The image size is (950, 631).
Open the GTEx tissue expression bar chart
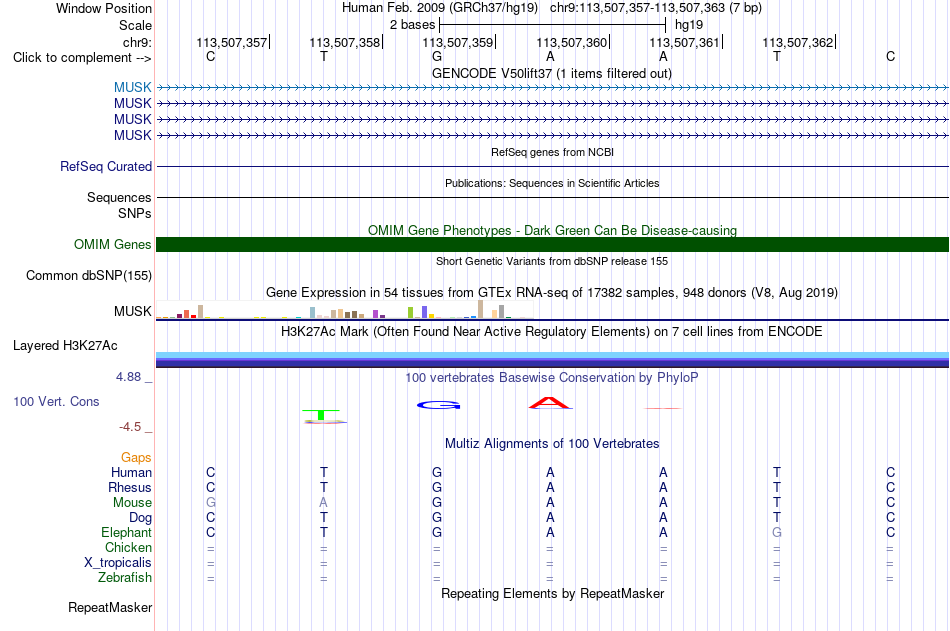pos(344,310)
